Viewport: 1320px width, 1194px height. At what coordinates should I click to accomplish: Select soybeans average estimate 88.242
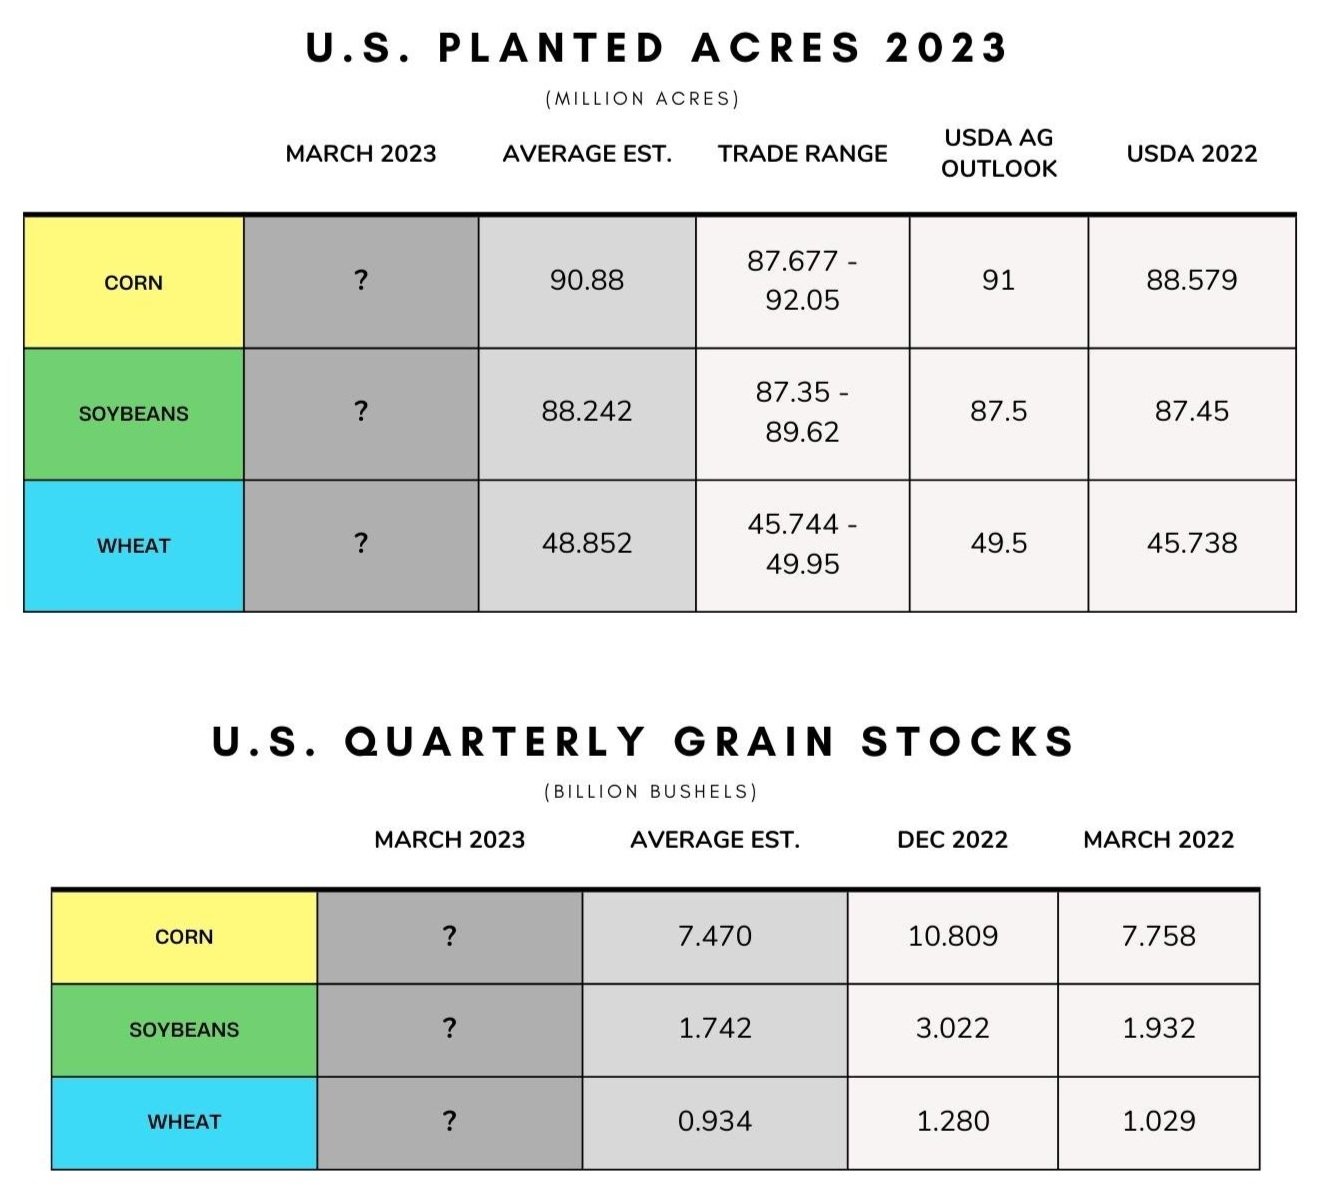coord(587,412)
